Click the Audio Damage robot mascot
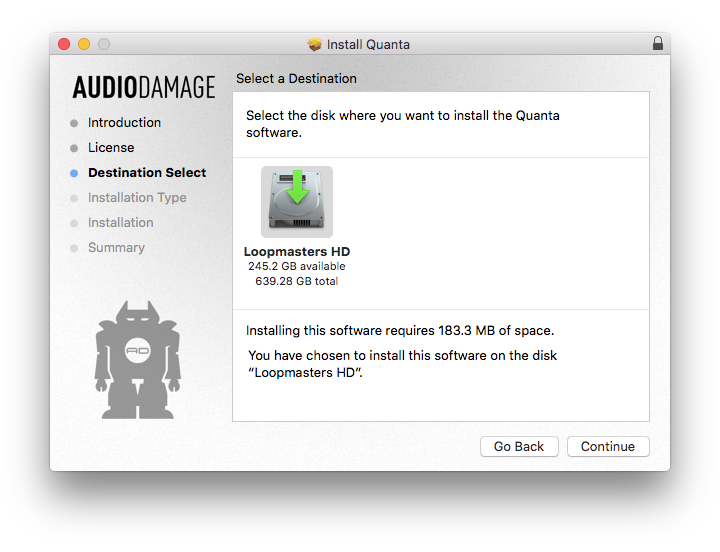The width and height of the screenshot is (720, 552). point(138,359)
